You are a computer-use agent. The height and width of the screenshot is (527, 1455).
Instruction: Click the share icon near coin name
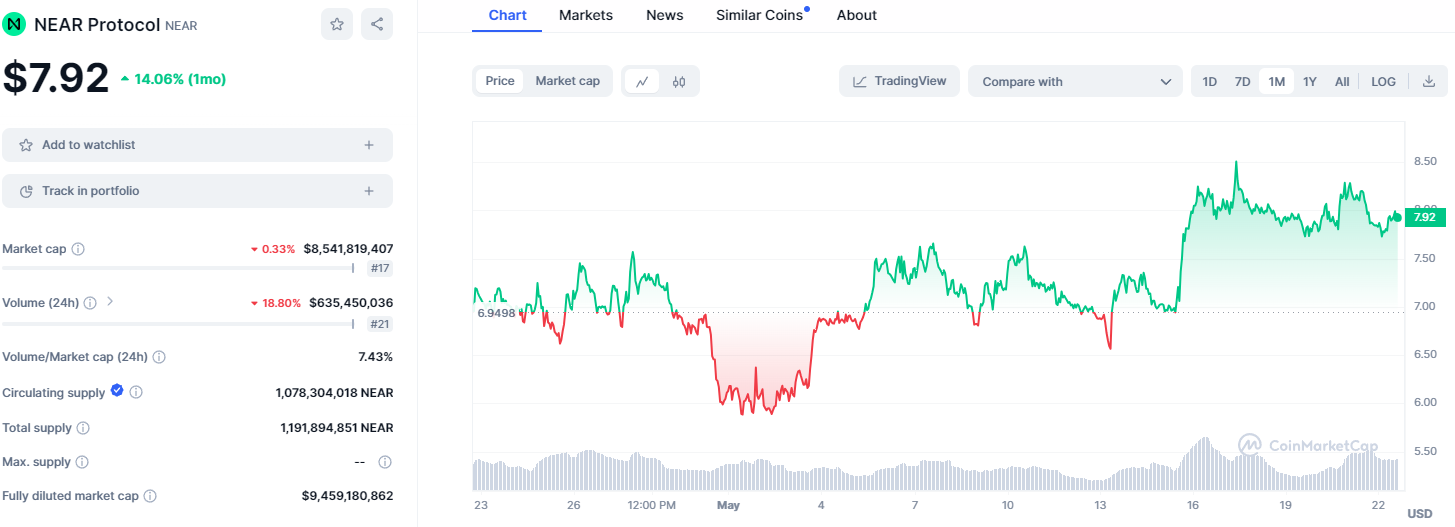(377, 24)
